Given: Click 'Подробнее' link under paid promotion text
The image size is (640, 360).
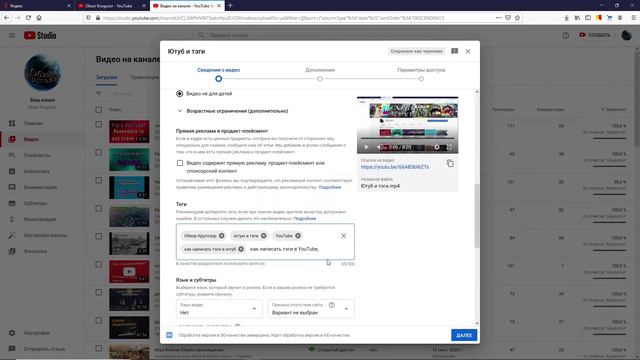Looking at the screenshot, I should pos(330,187).
